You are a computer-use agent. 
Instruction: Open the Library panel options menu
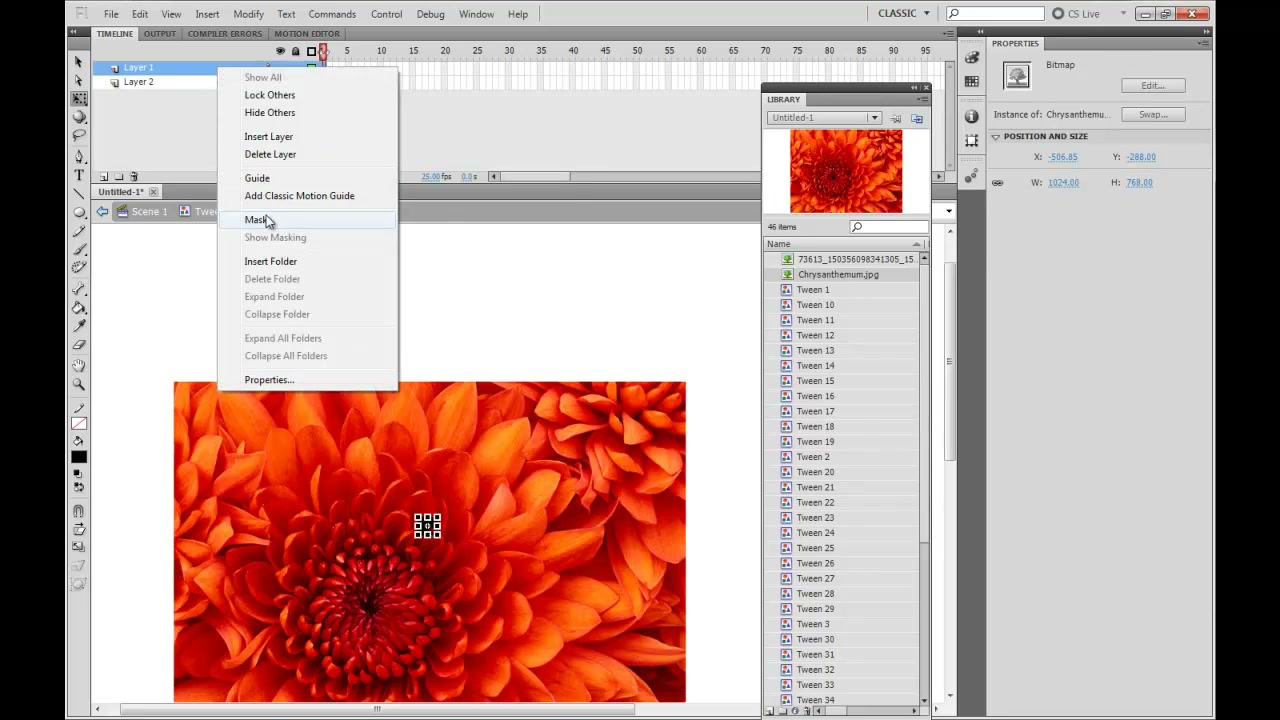(925, 99)
